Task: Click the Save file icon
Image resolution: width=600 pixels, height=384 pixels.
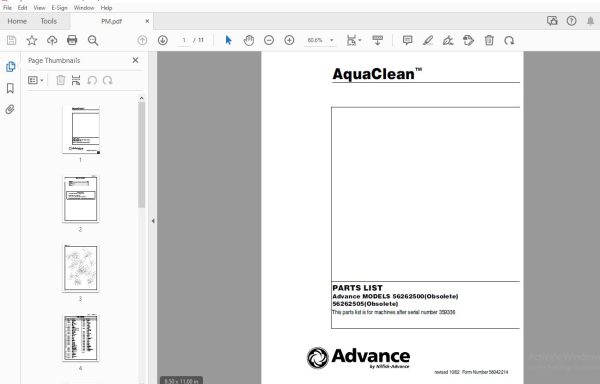Action: (11, 40)
